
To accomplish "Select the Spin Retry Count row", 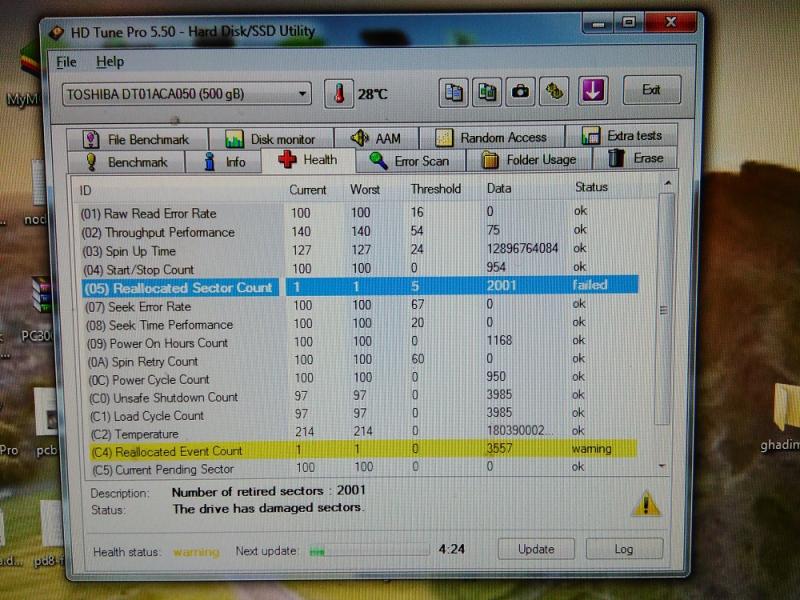I will point(362,360).
